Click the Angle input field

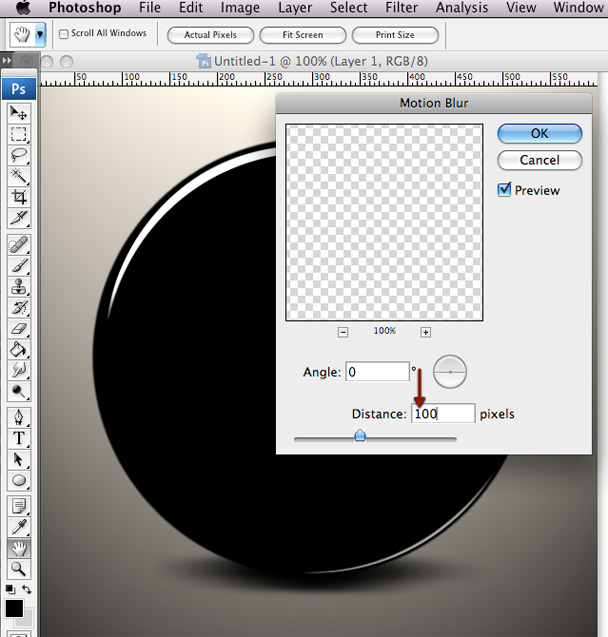[x=377, y=371]
